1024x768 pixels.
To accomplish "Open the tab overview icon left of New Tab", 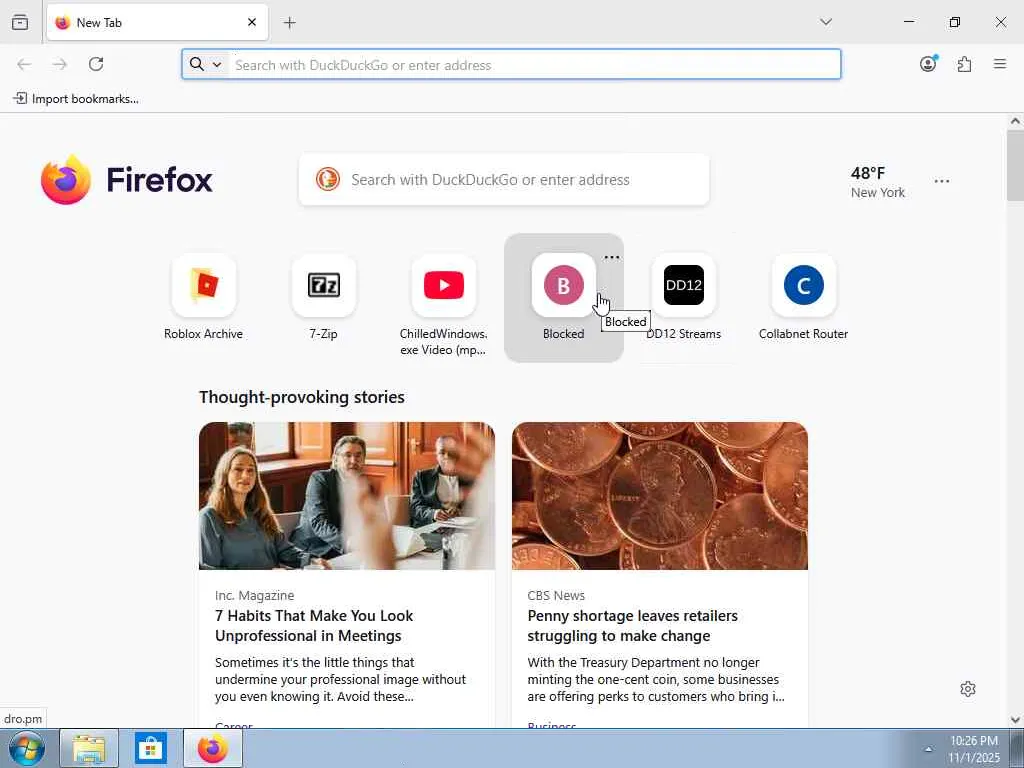I will point(20,22).
